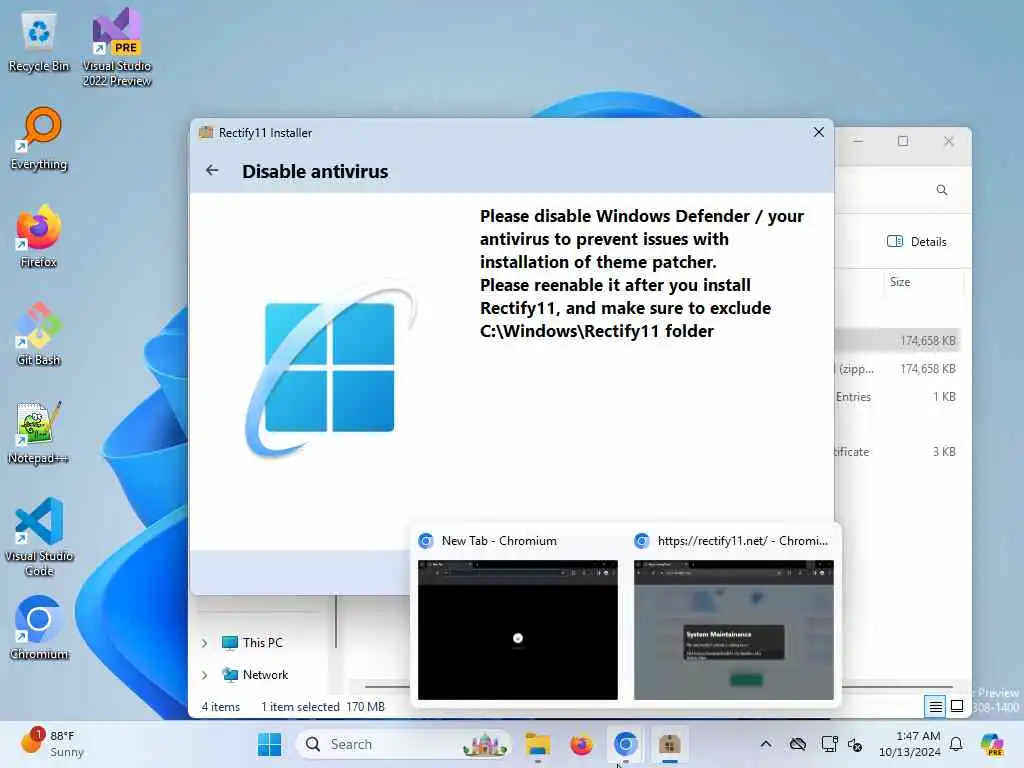The image size is (1024, 768).
Task: Click Chromium icon on the taskbar
Action: click(x=625, y=744)
